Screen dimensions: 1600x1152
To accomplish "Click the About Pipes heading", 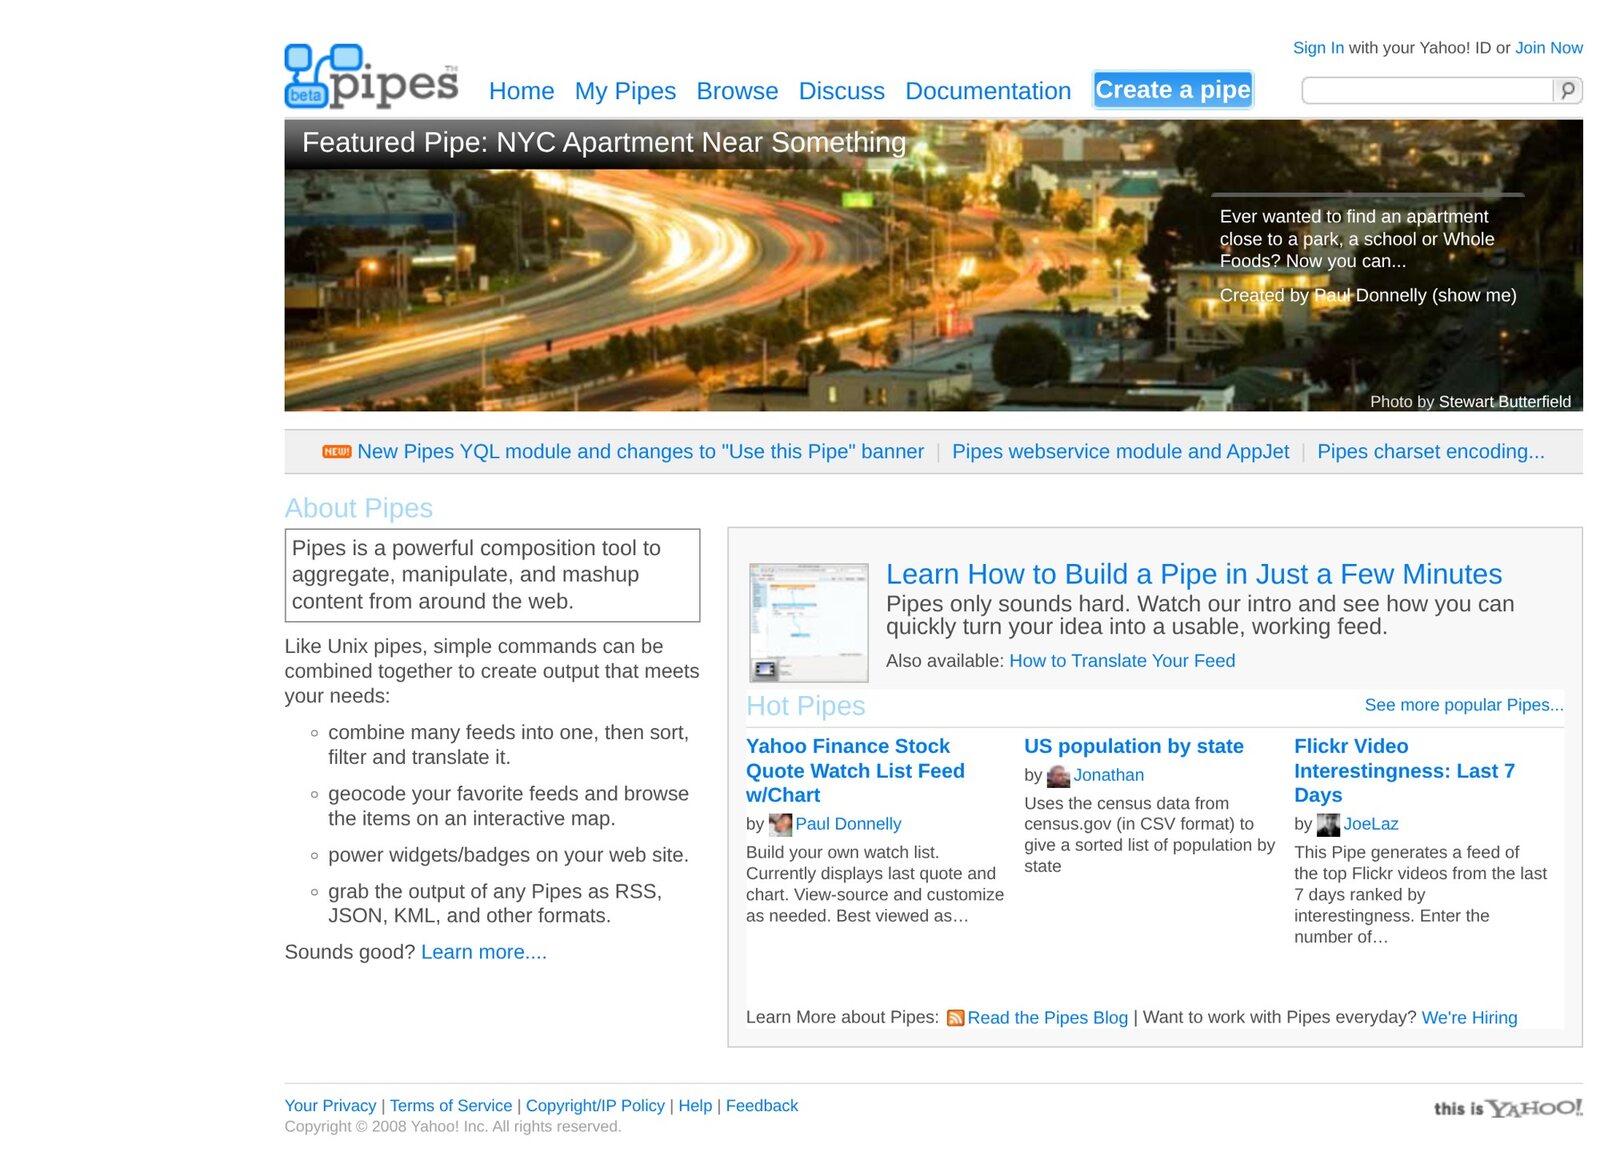I will tap(359, 508).
